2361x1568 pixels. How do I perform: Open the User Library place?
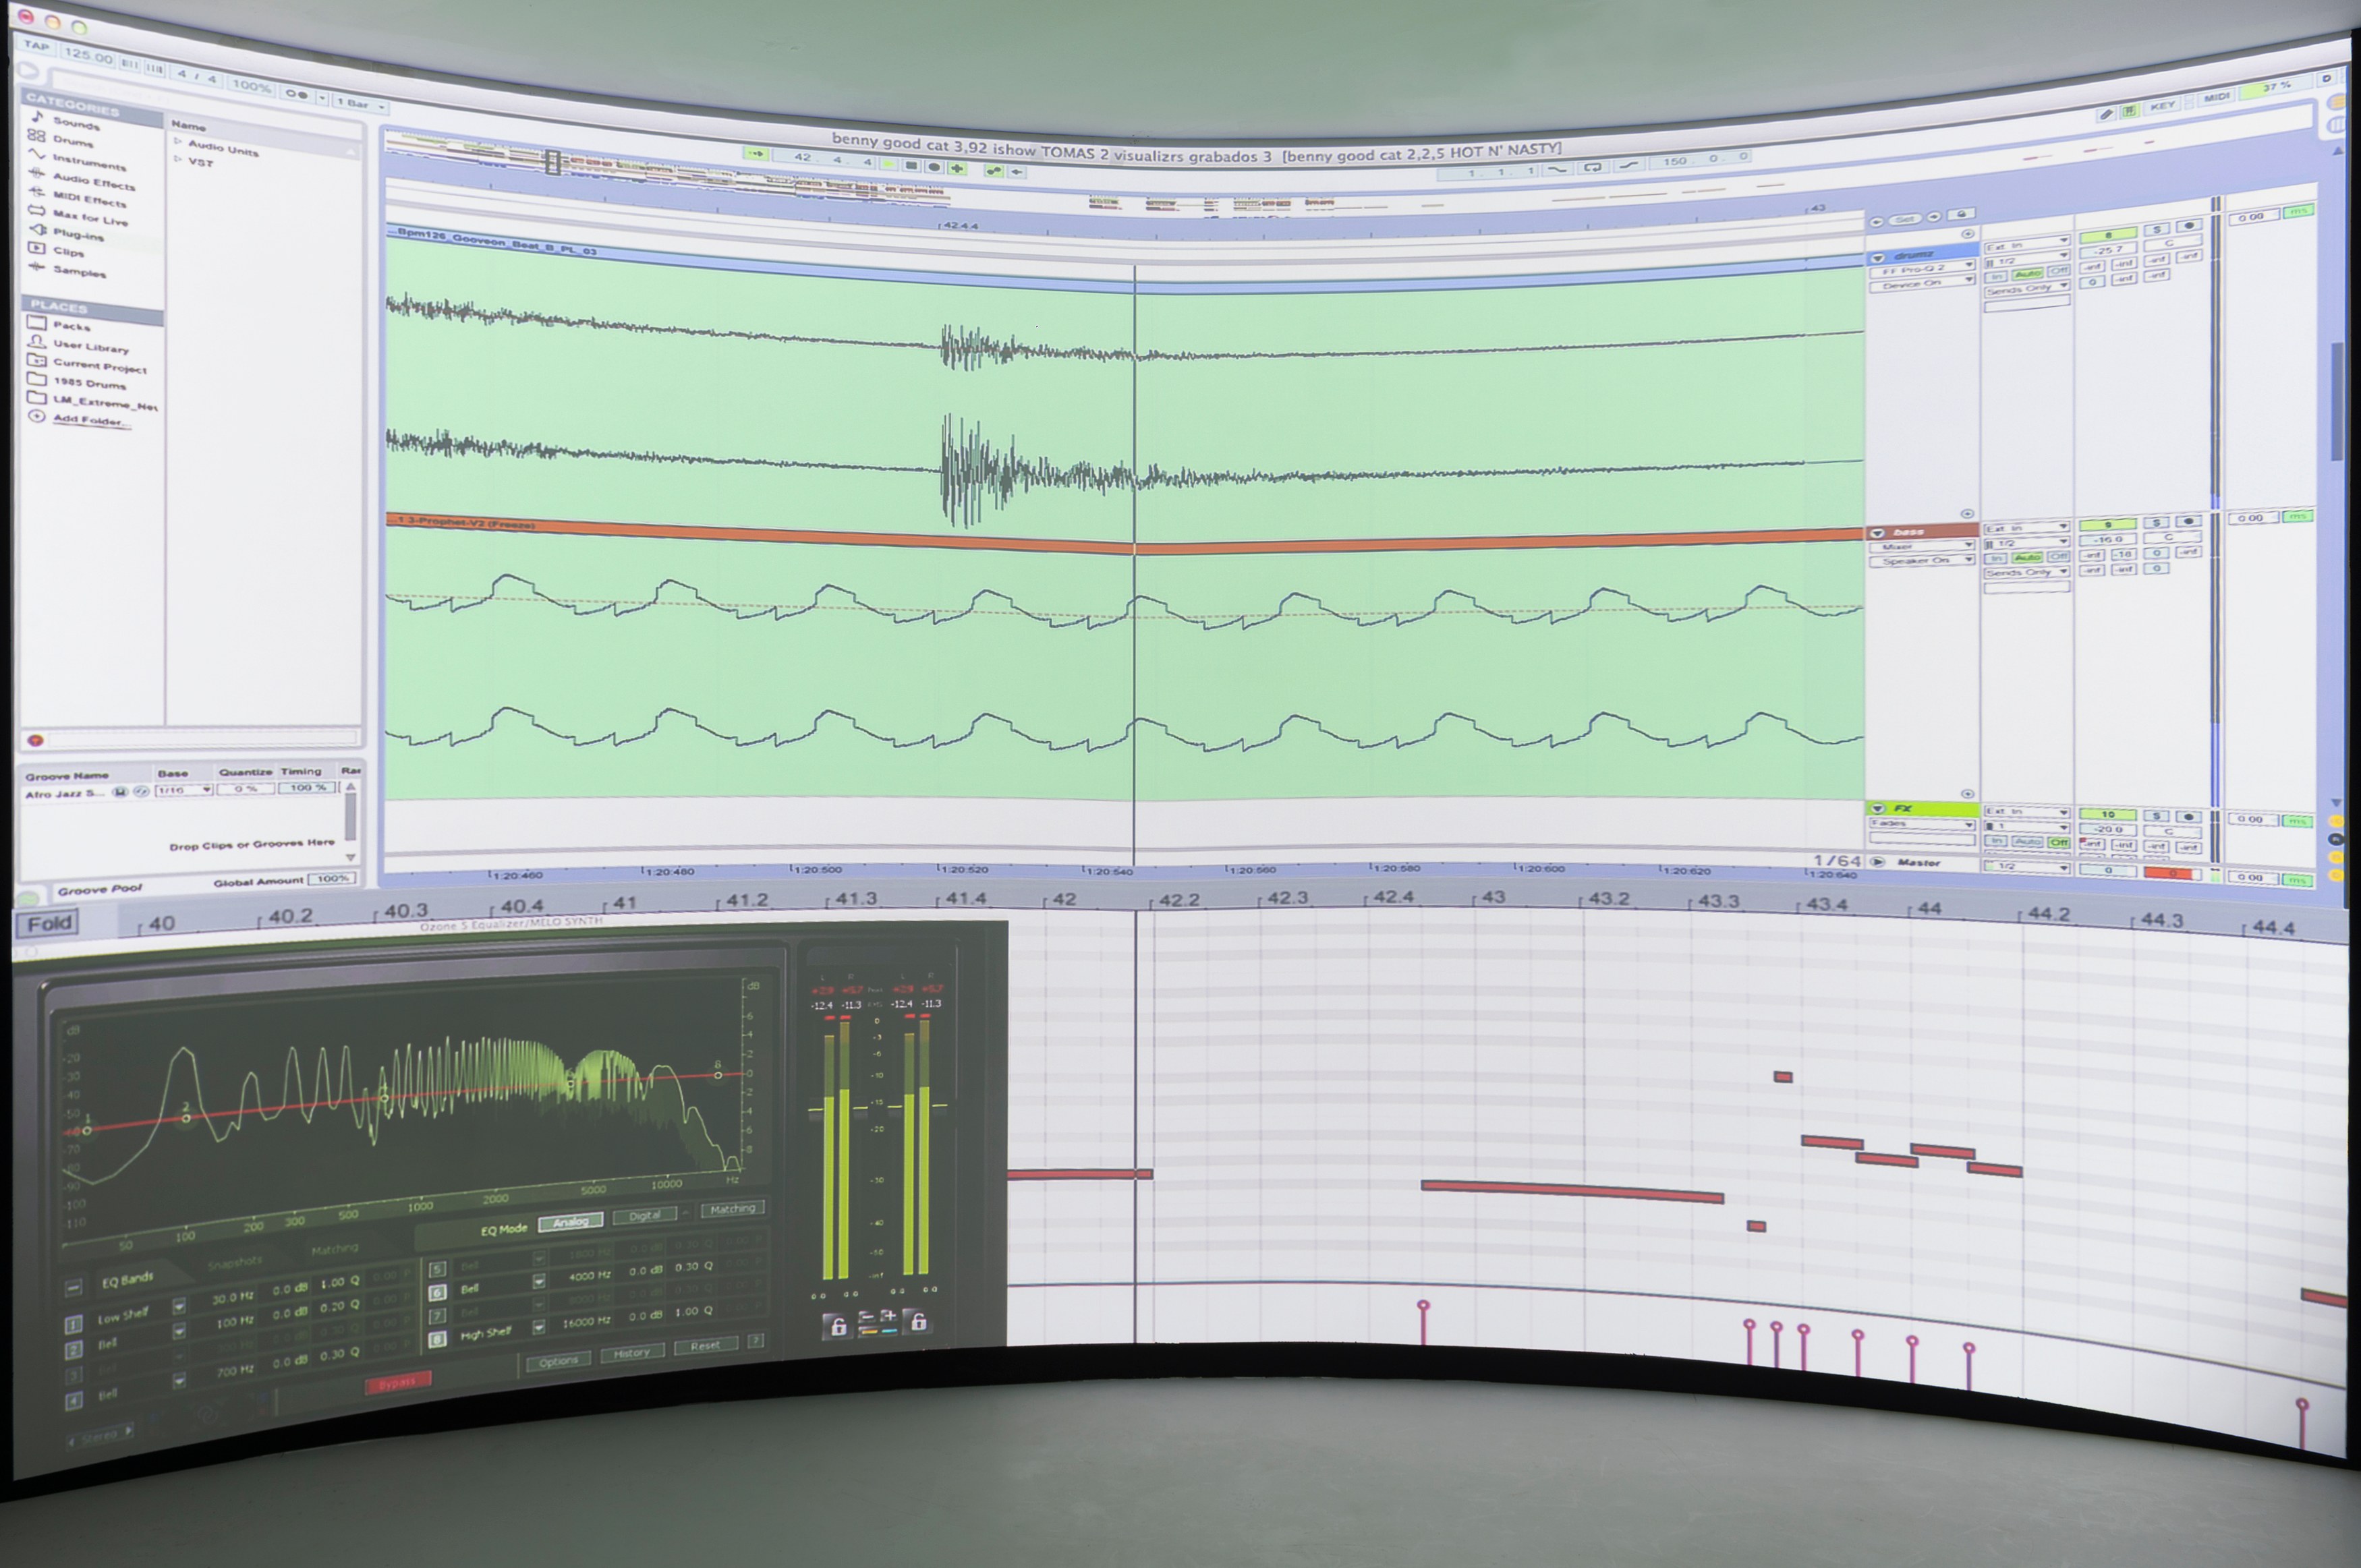point(90,347)
